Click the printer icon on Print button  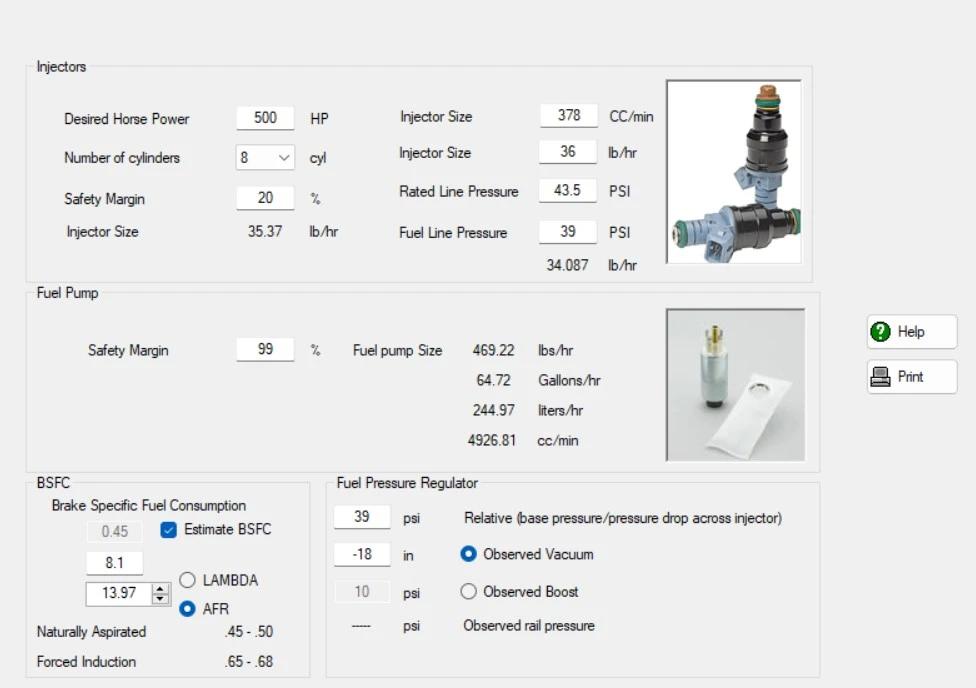pos(880,377)
